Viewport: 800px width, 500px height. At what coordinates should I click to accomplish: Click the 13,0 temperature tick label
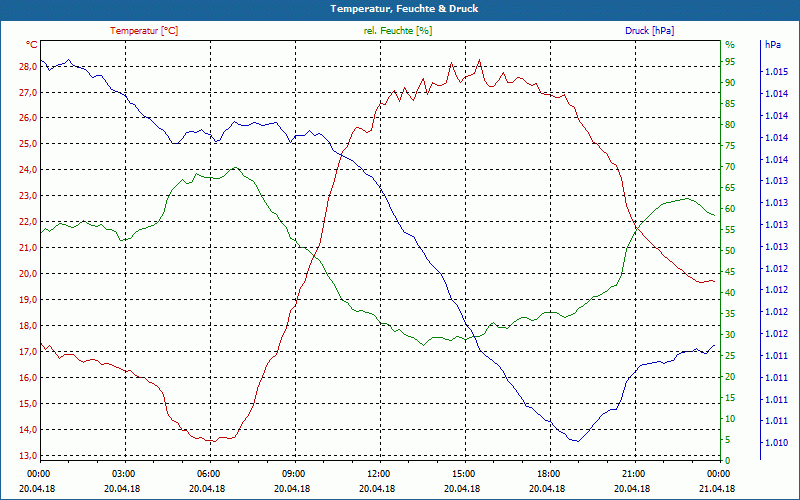point(26,456)
